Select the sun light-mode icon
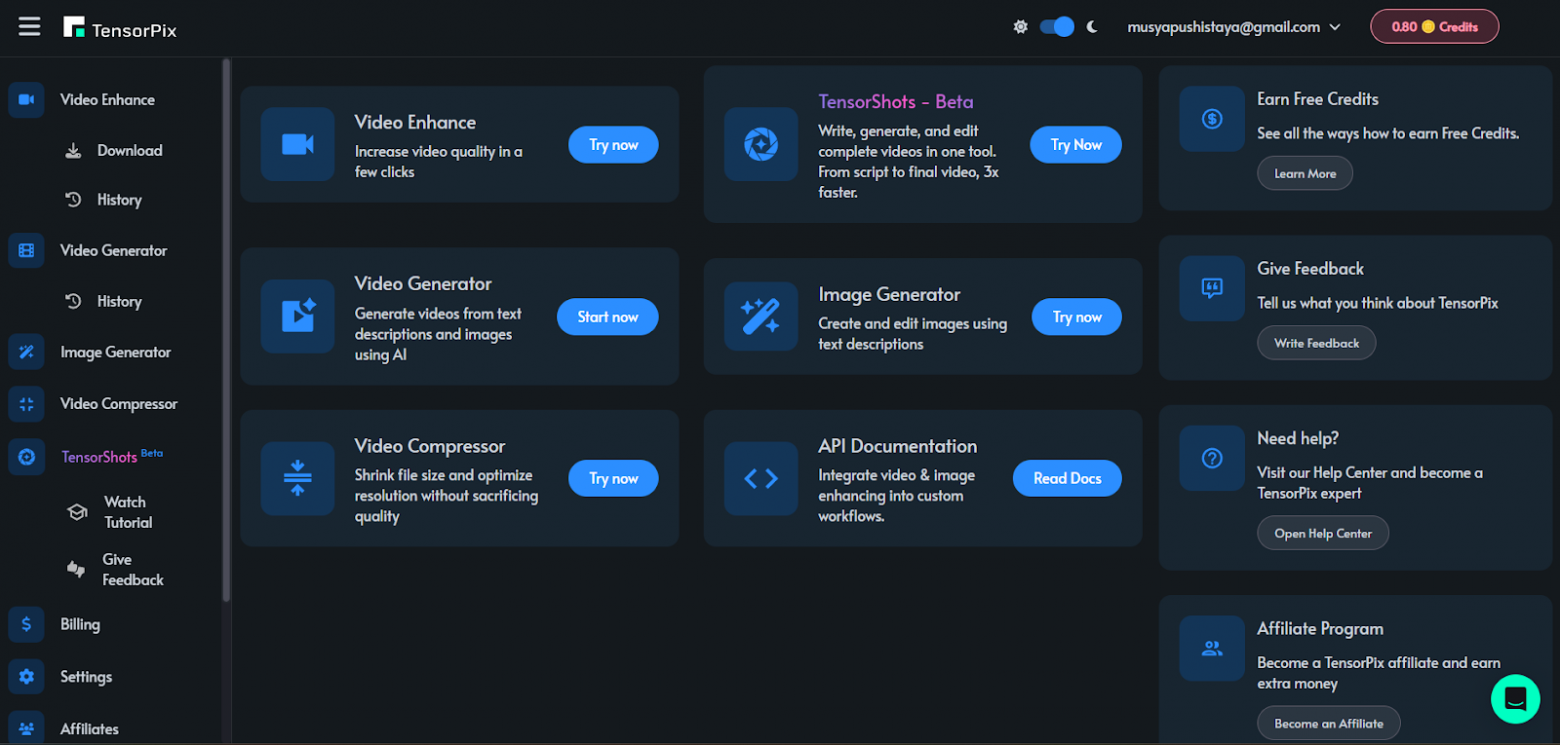This screenshot has width=1560, height=745. point(1020,27)
